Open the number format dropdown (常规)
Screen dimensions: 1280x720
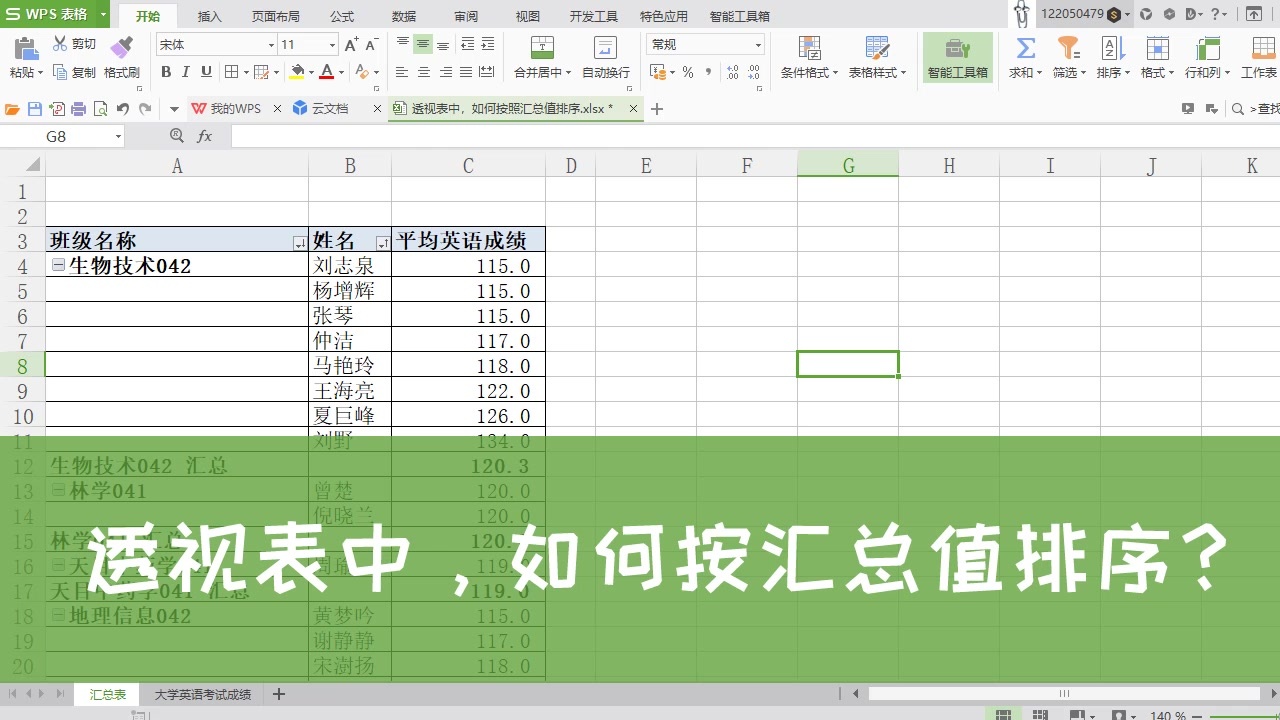pyautogui.click(x=758, y=45)
